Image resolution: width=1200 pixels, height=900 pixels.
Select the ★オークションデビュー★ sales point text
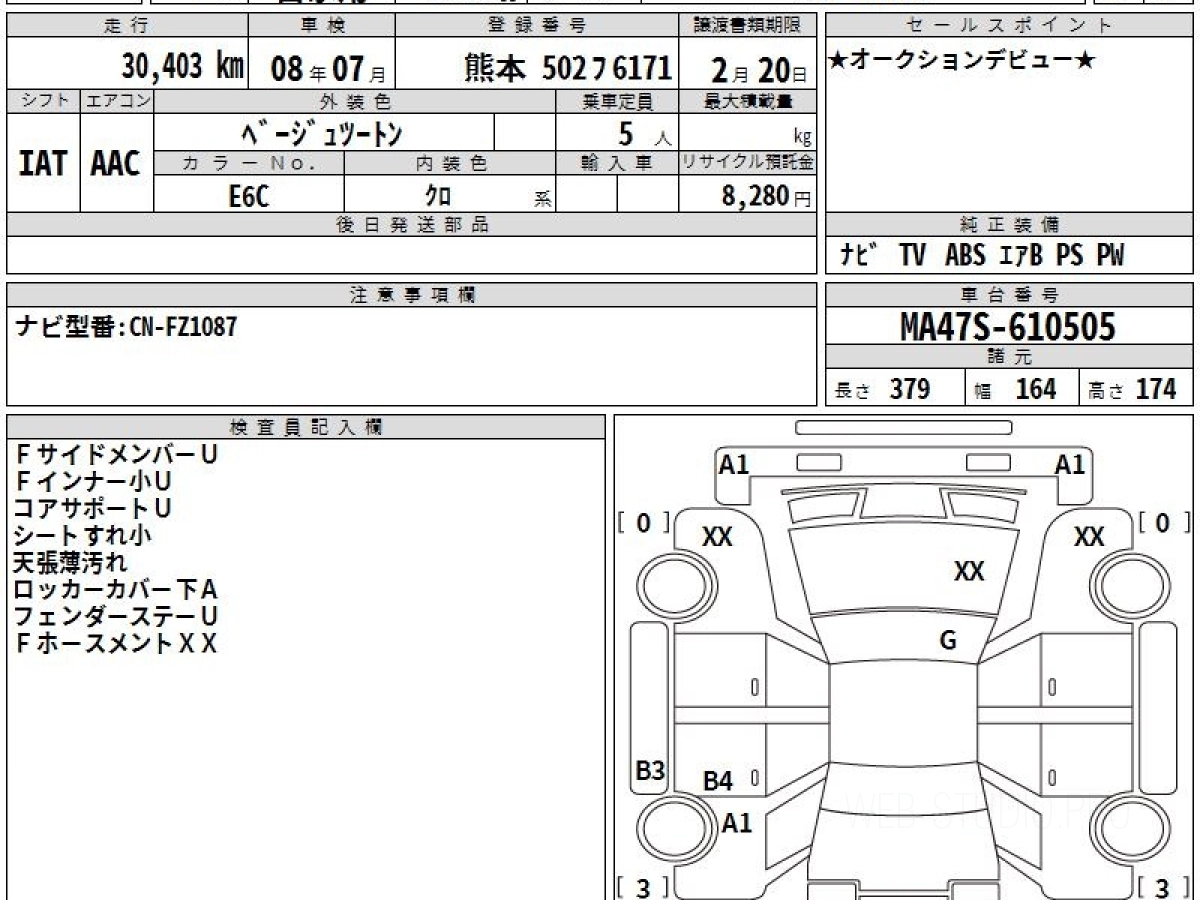962,60
